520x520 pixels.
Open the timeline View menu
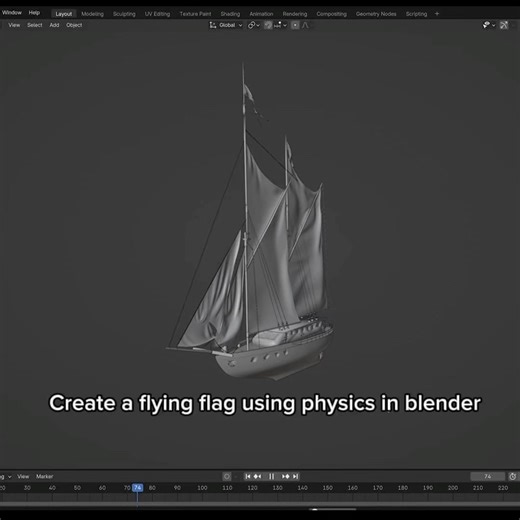23,476
